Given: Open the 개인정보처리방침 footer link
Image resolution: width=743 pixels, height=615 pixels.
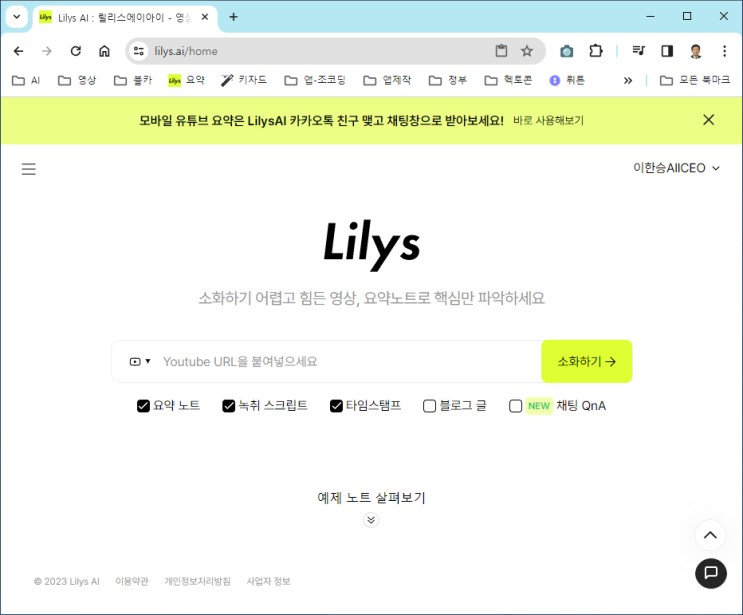Looking at the screenshot, I should click(x=198, y=581).
